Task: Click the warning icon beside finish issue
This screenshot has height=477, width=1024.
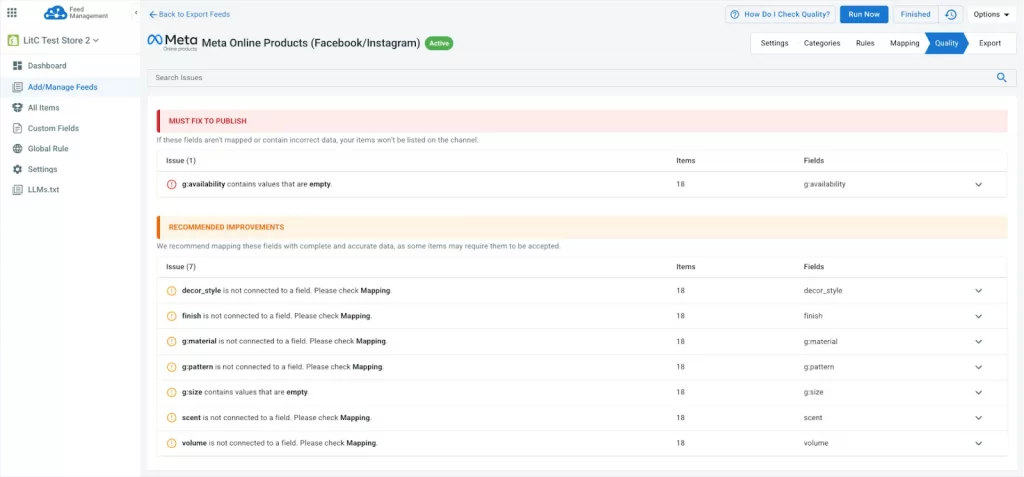Action: [172, 316]
